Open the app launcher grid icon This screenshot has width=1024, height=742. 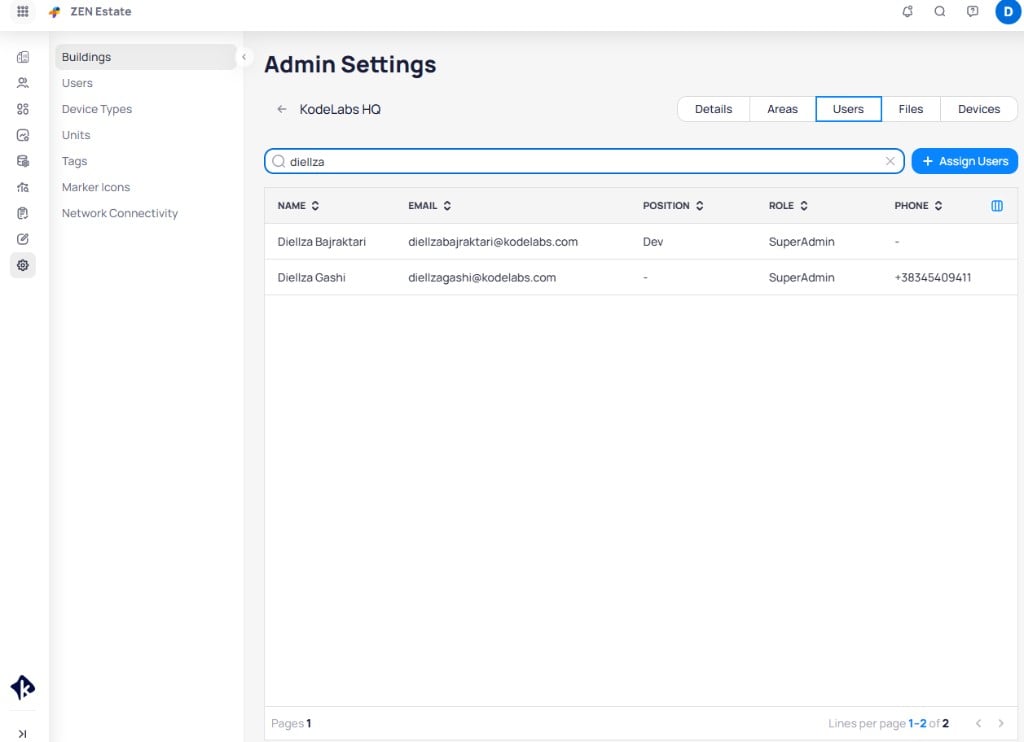(x=23, y=11)
